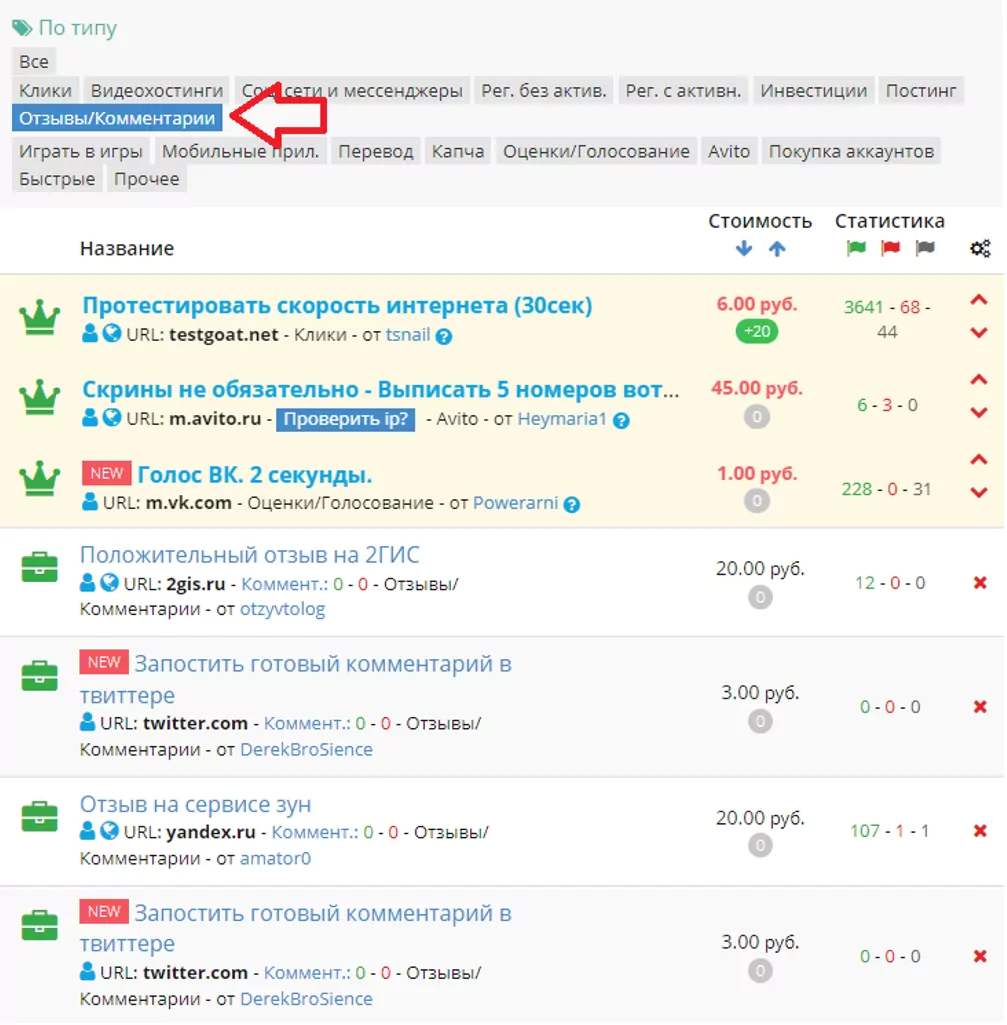Click crown icon for Голос ВК task

tap(39, 479)
